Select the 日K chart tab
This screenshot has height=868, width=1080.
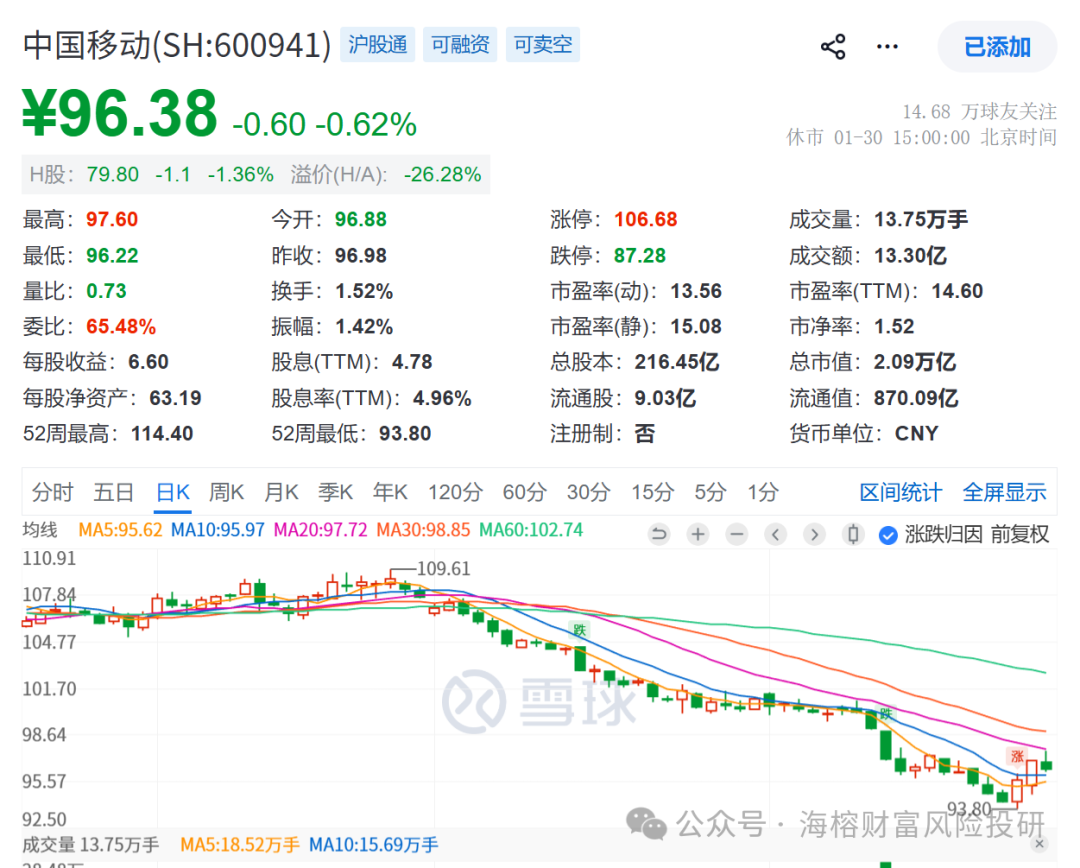tap(173, 492)
